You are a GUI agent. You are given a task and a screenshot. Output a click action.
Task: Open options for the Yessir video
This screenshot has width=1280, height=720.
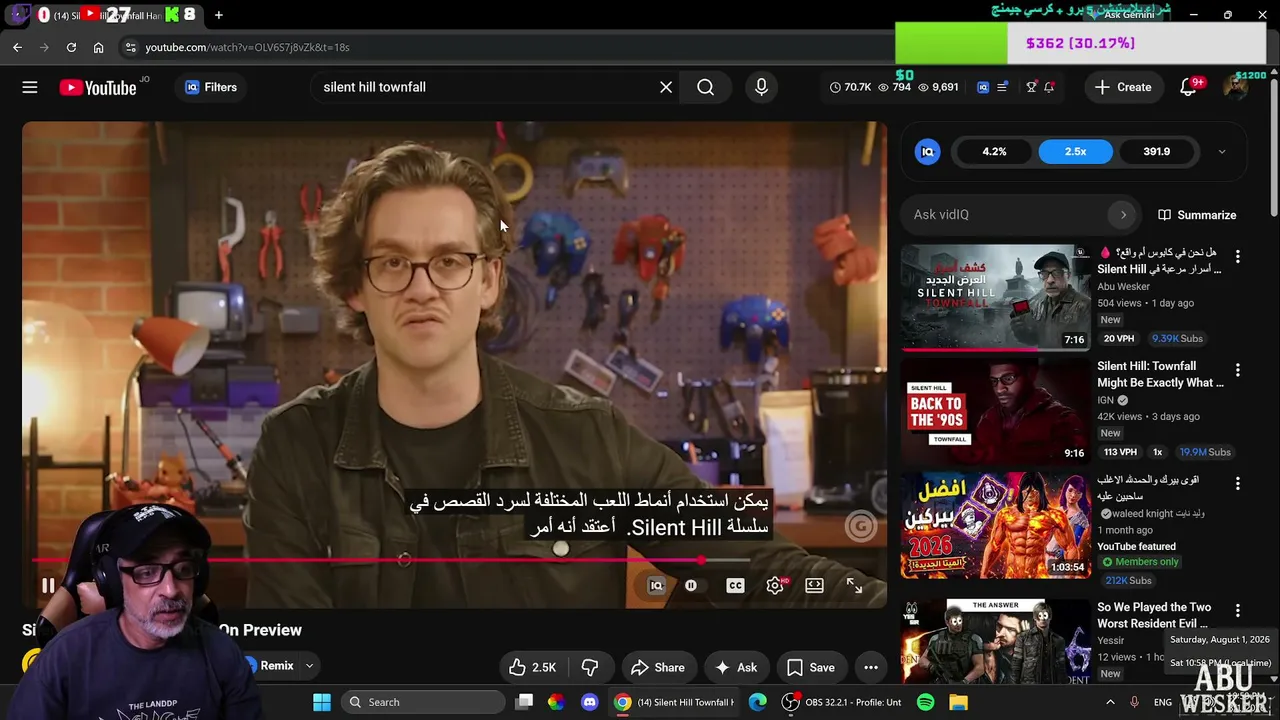[1238, 611]
